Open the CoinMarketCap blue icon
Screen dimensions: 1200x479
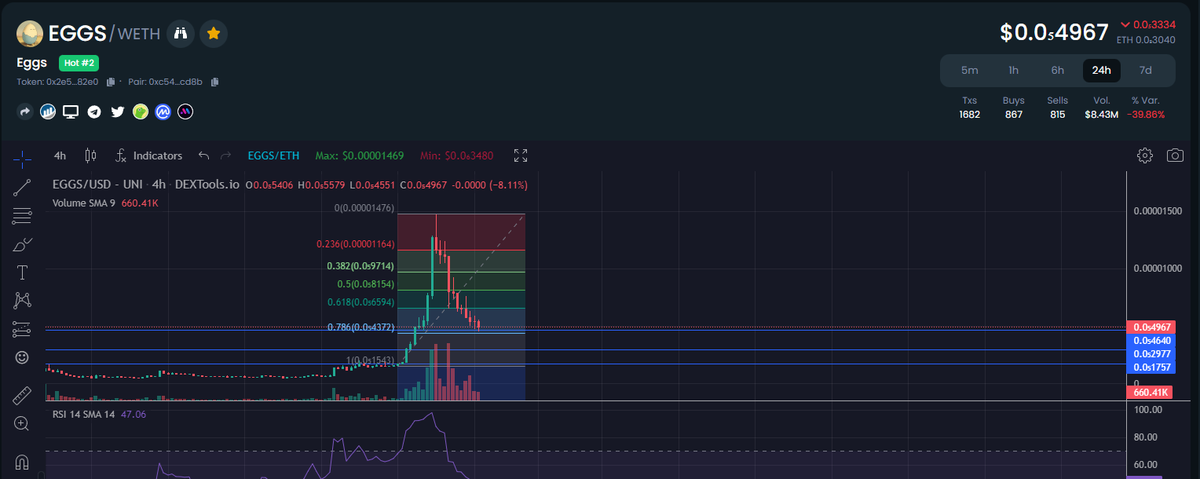(162, 112)
